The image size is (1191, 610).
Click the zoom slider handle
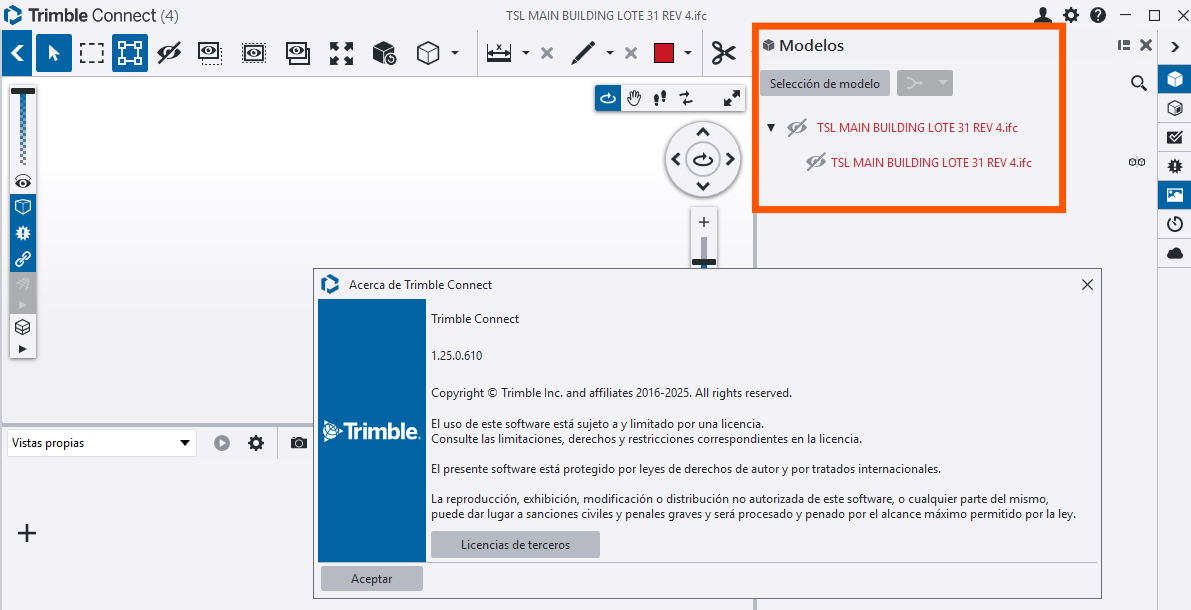(703, 262)
